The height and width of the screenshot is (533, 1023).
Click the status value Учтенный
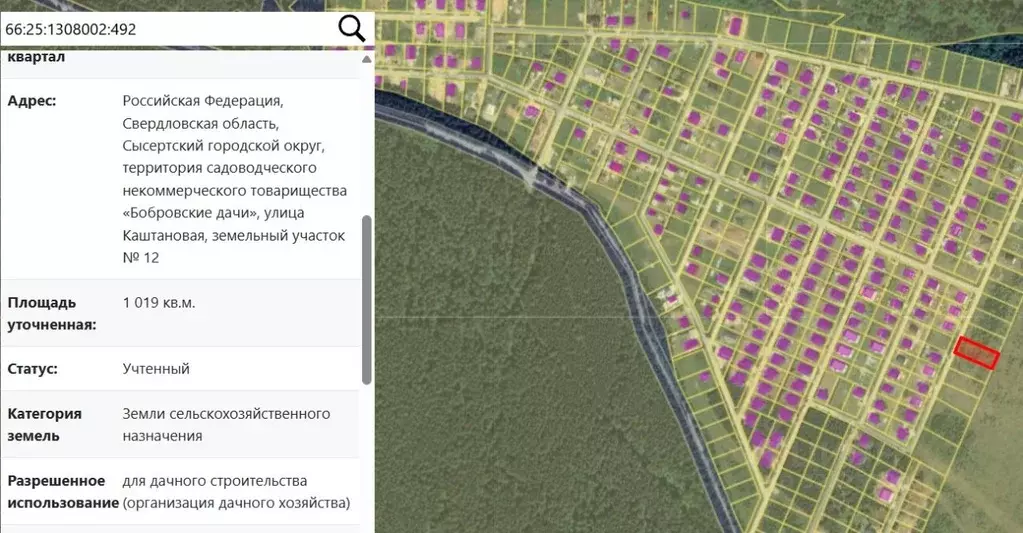pos(156,369)
